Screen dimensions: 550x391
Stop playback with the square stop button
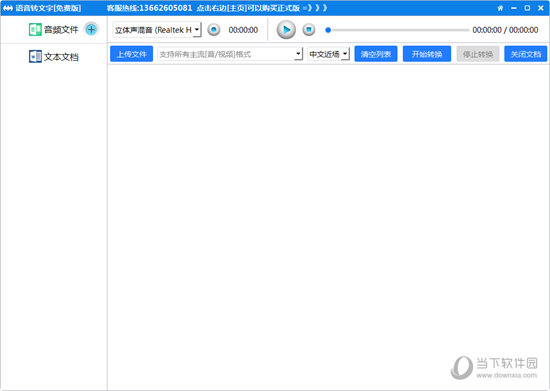click(309, 30)
